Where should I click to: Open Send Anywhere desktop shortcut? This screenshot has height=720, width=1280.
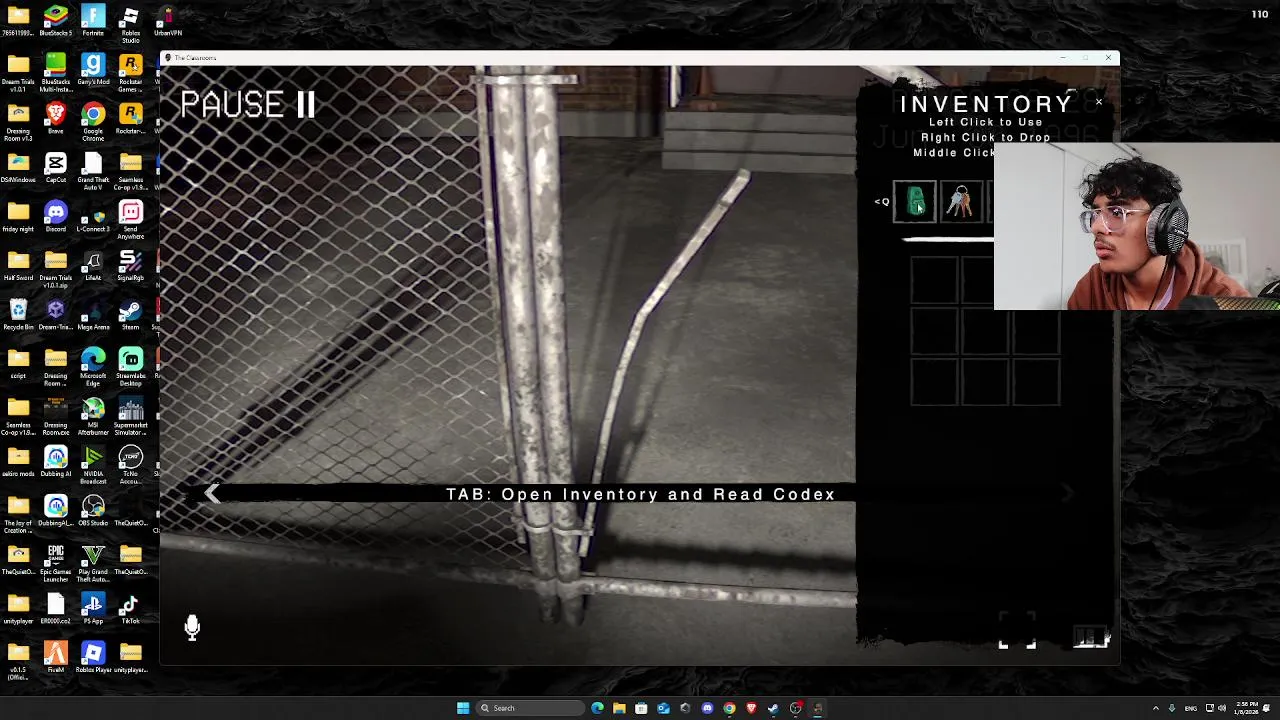(x=131, y=221)
